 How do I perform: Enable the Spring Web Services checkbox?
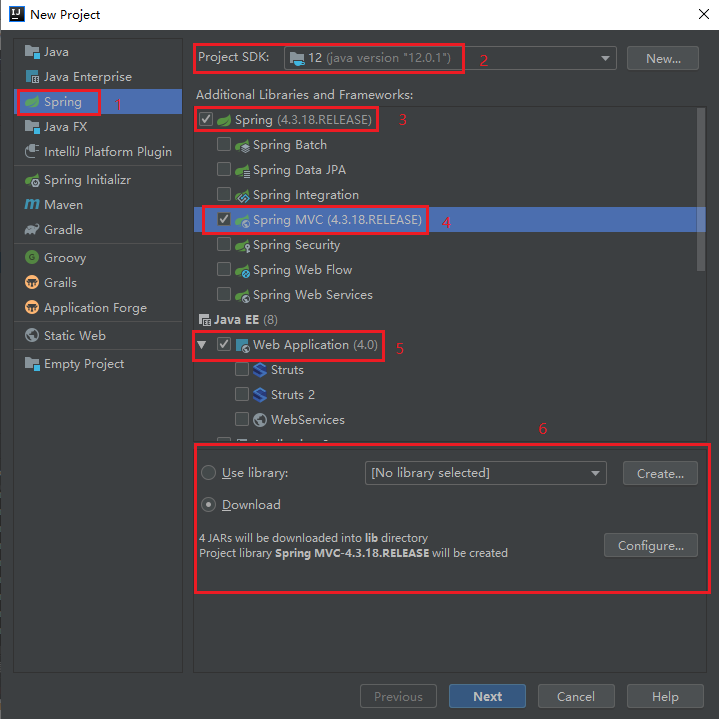click(224, 294)
